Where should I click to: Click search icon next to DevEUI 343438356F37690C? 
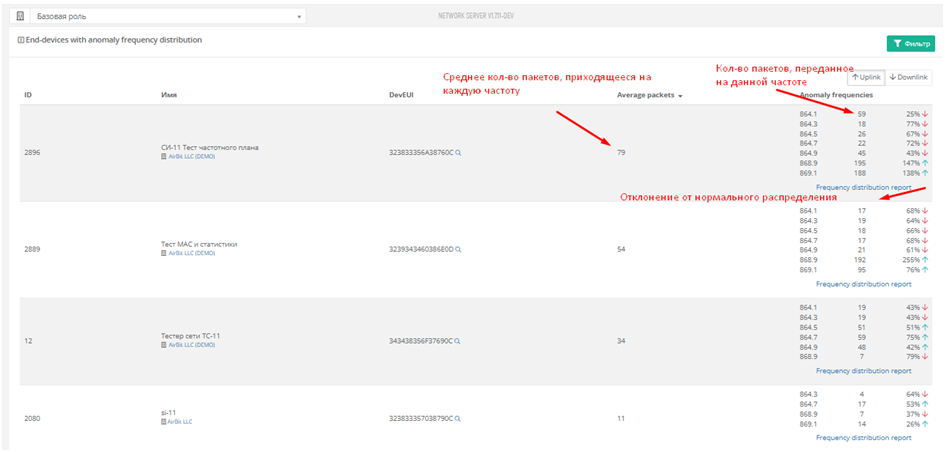tap(458, 341)
